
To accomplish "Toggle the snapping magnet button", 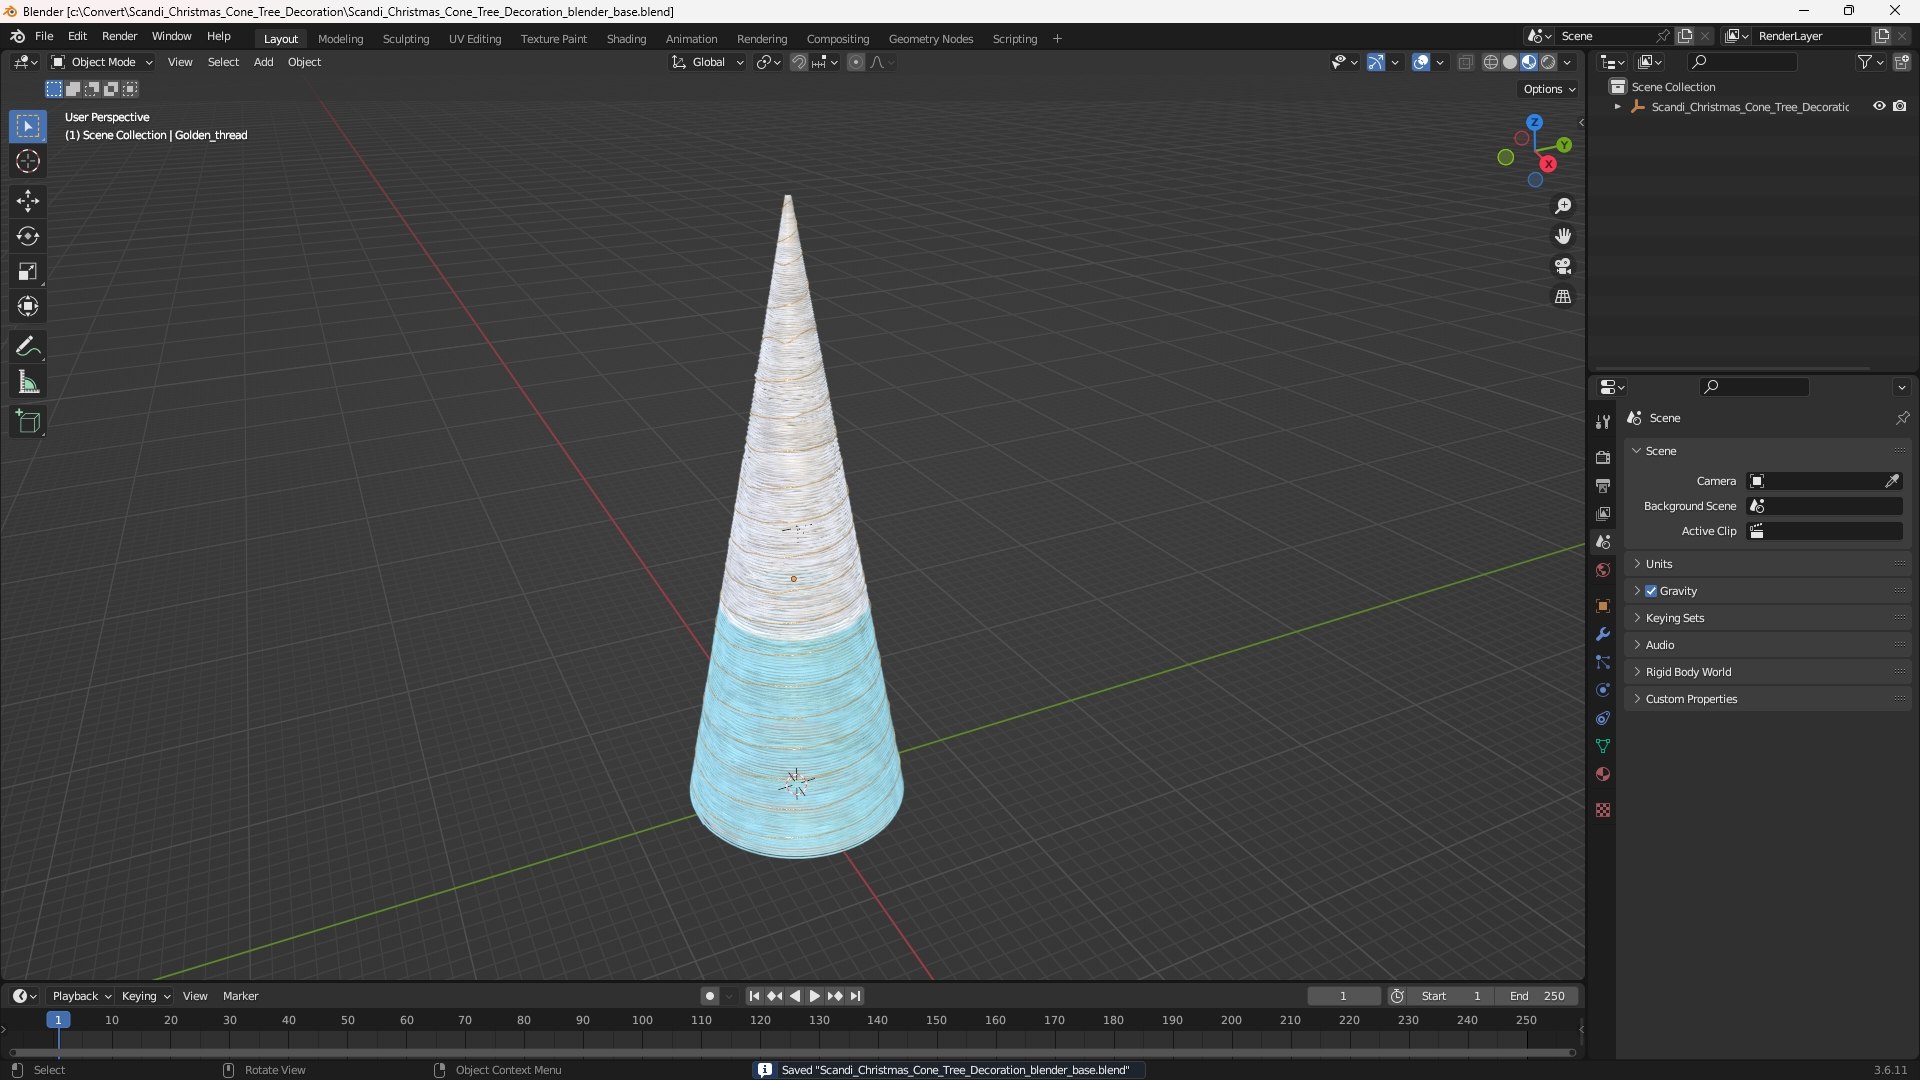I will point(799,62).
